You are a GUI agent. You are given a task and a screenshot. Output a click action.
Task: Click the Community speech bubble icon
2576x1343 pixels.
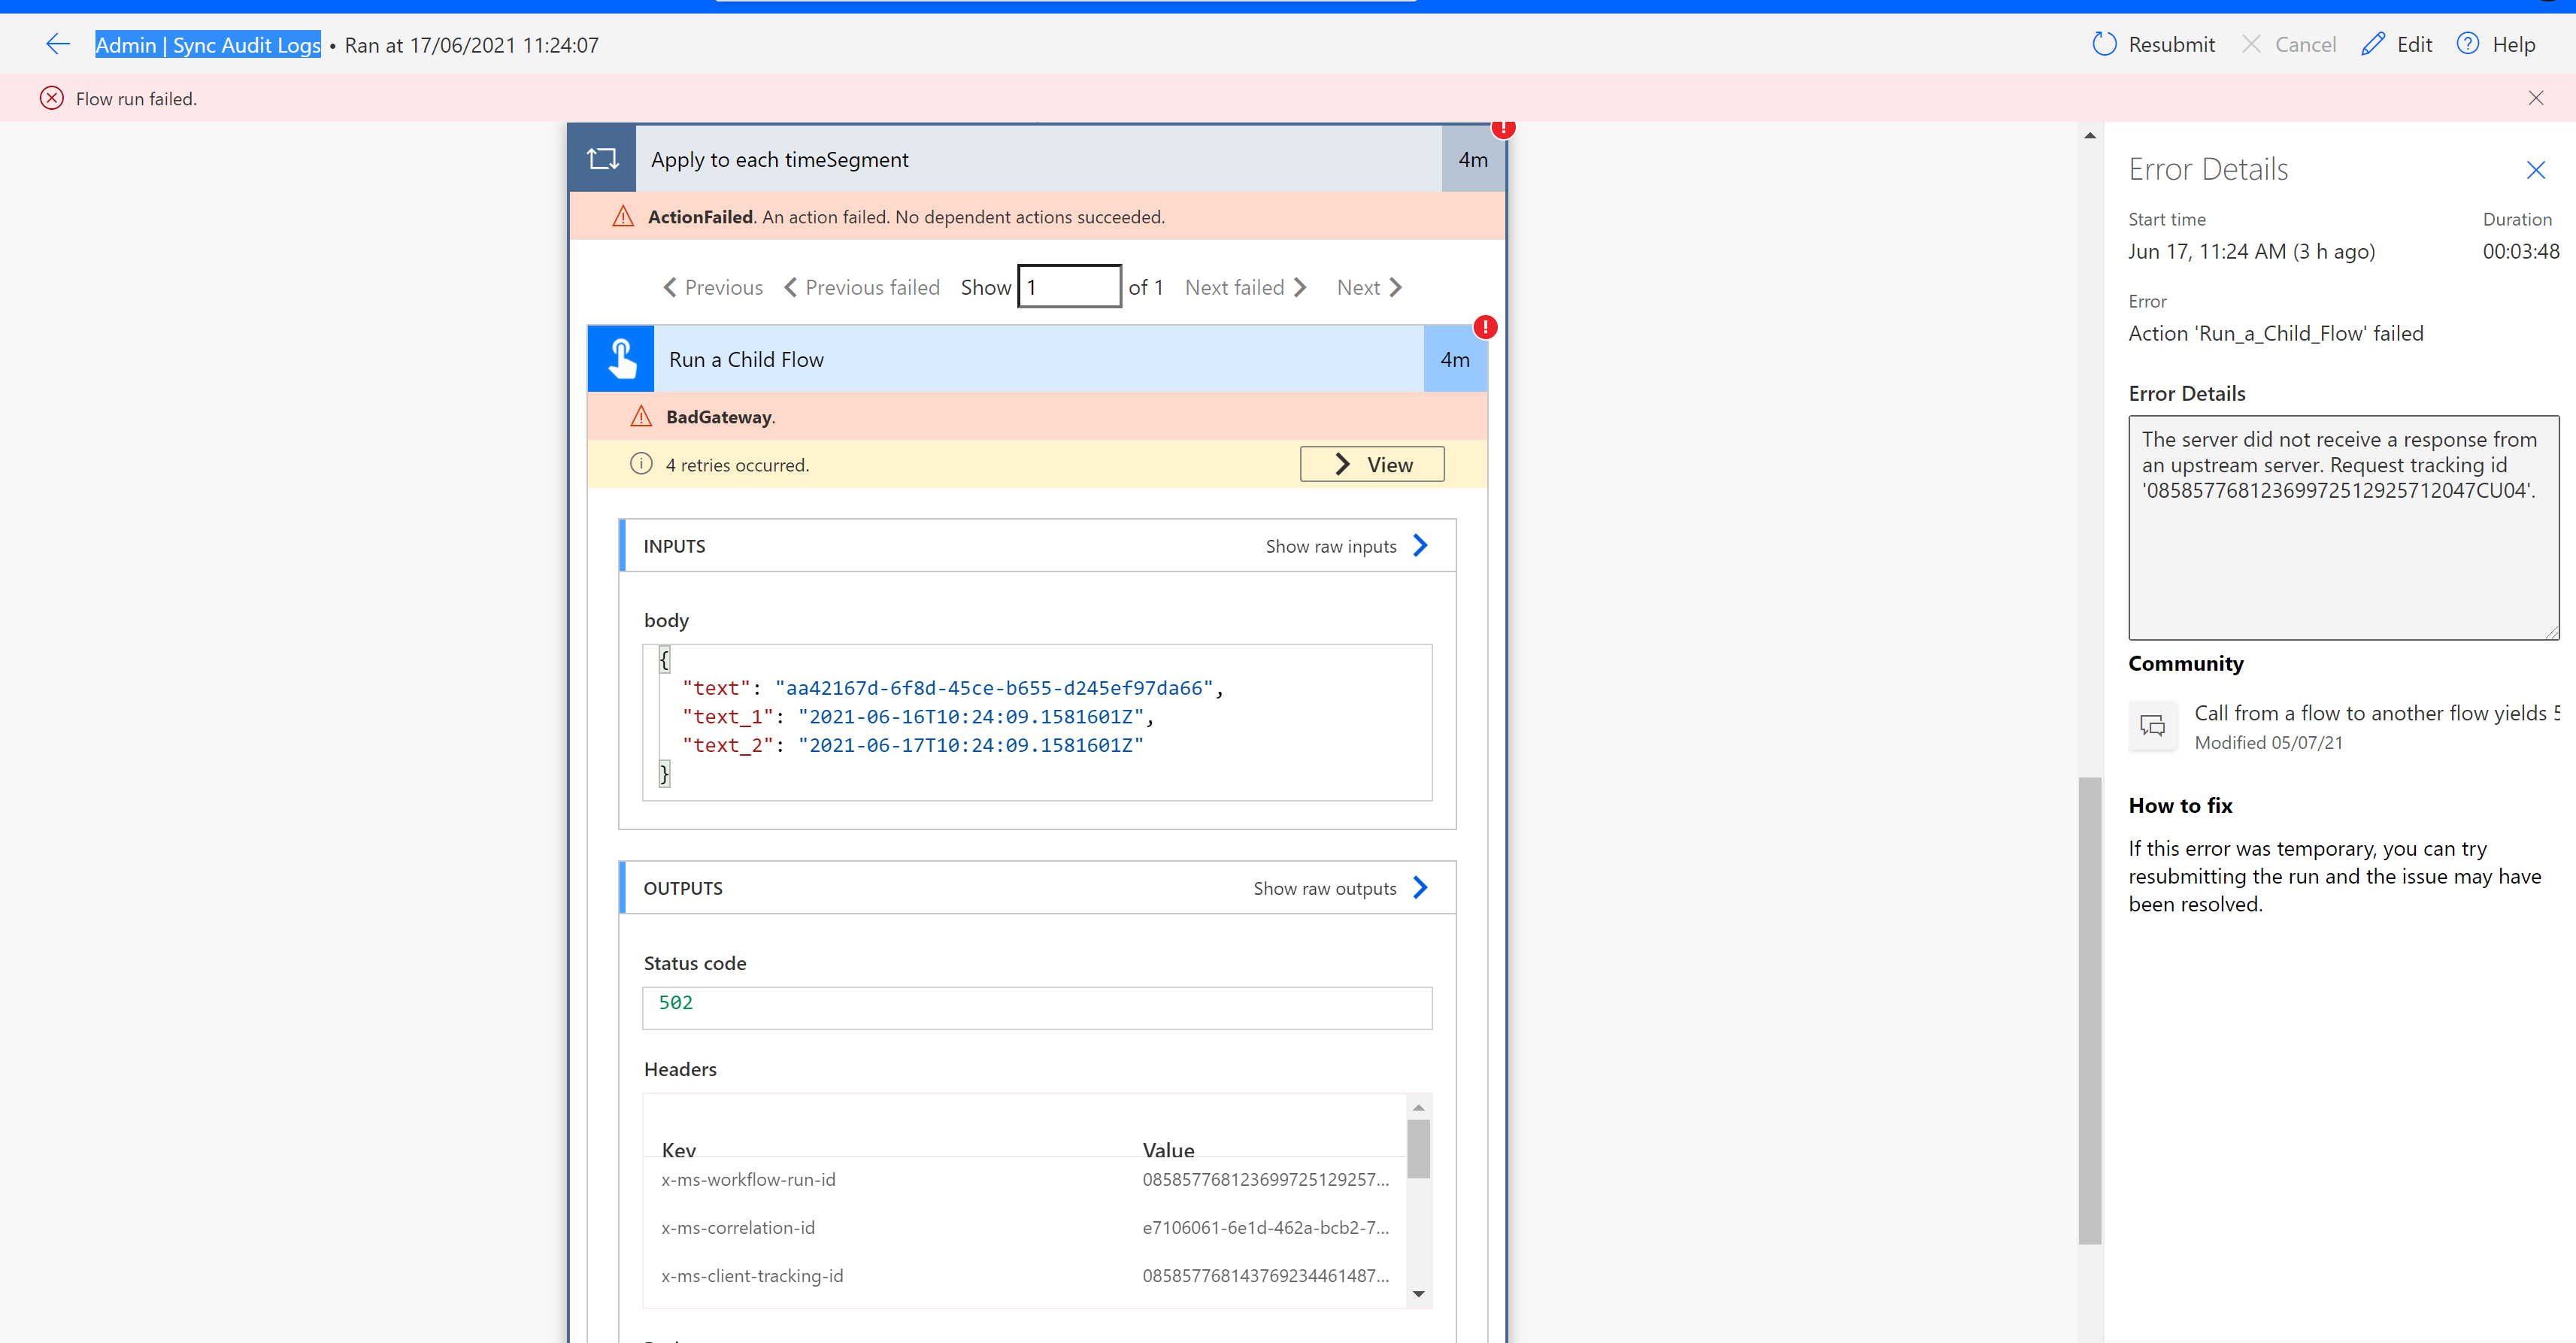click(2153, 726)
